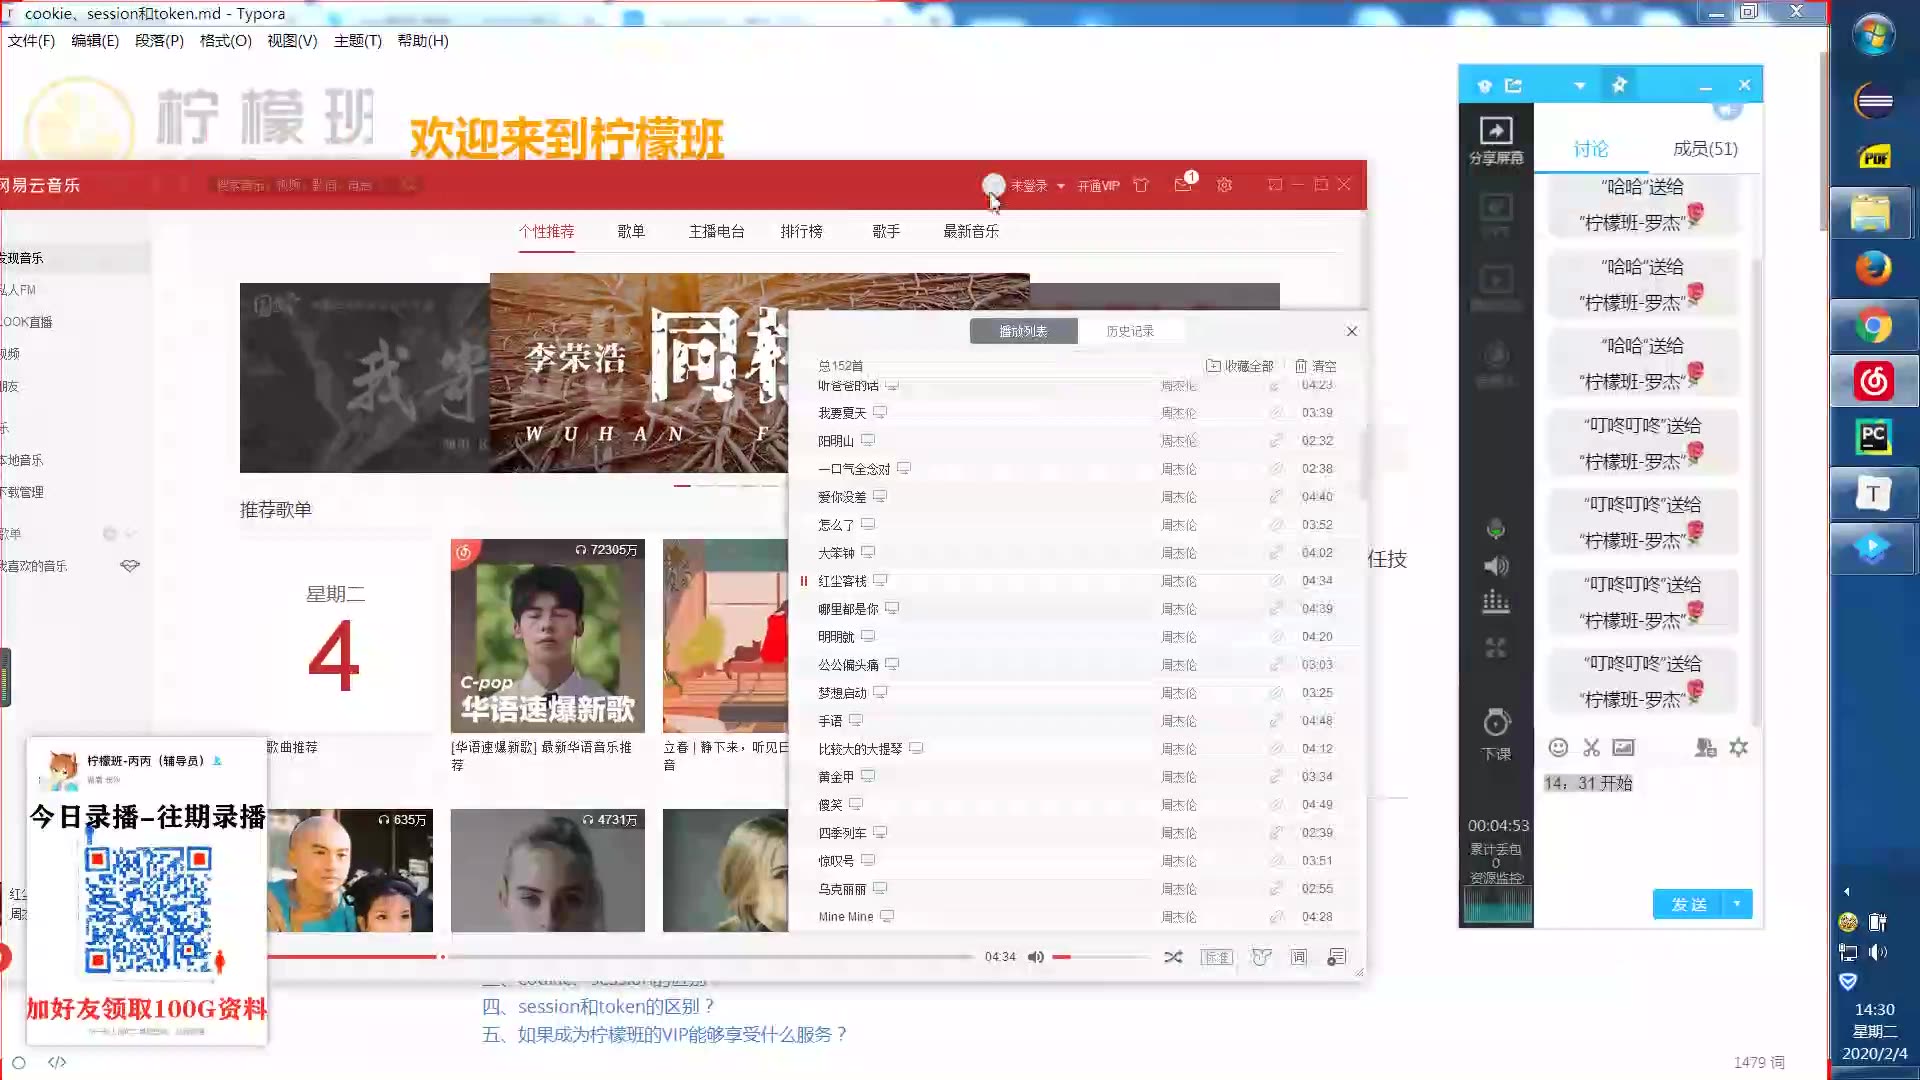Screen dimensions: 1920x1080
Task: Toggle shuffle play mode in the music player
Action: click(x=1173, y=957)
